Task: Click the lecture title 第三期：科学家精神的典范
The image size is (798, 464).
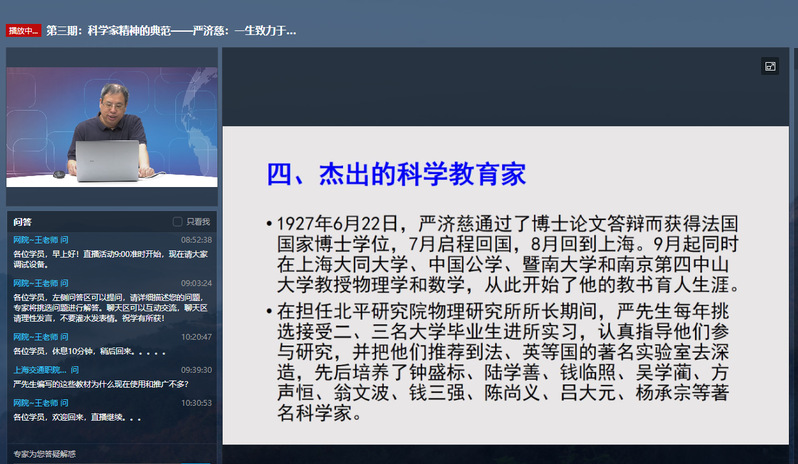Action: tap(170, 30)
